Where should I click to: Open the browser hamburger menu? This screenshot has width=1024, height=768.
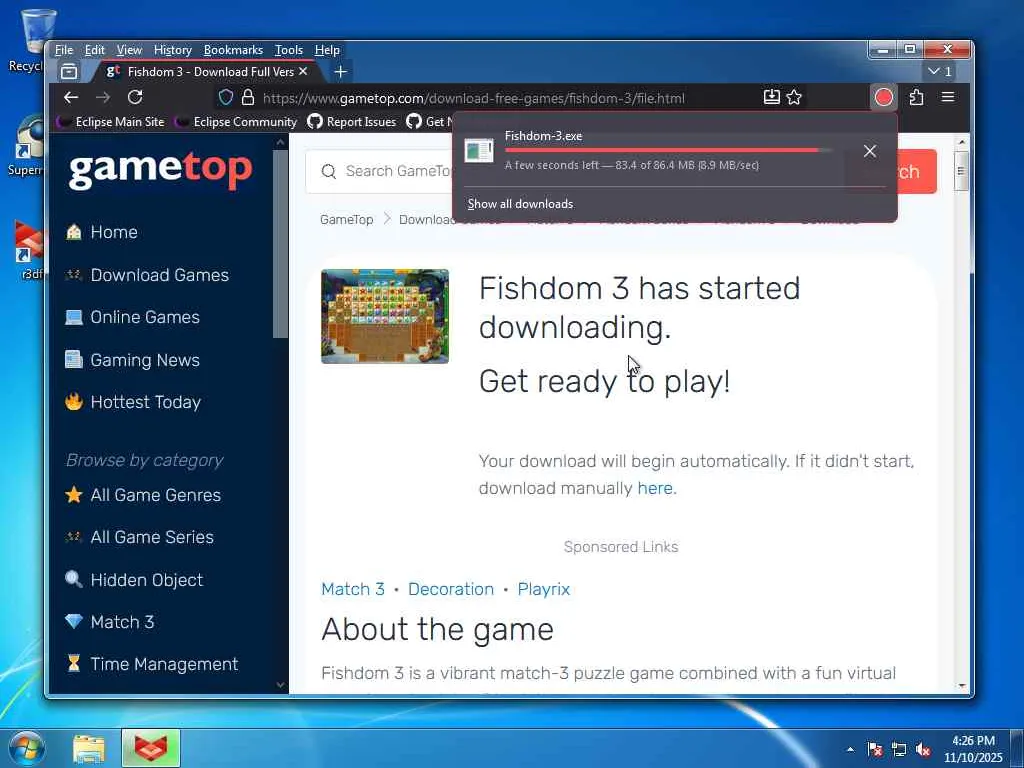pos(948,97)
